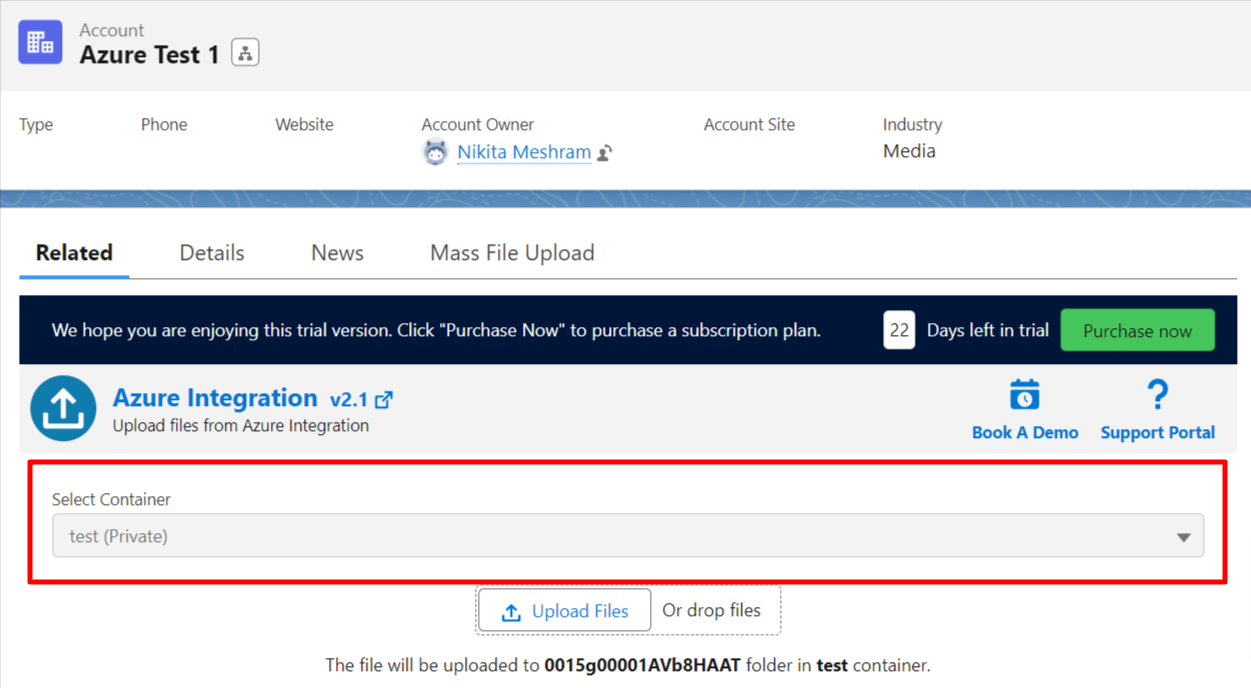This screenshot has width=1251, height=688.
Task: Click the Type field label
Action: point(36,125)
